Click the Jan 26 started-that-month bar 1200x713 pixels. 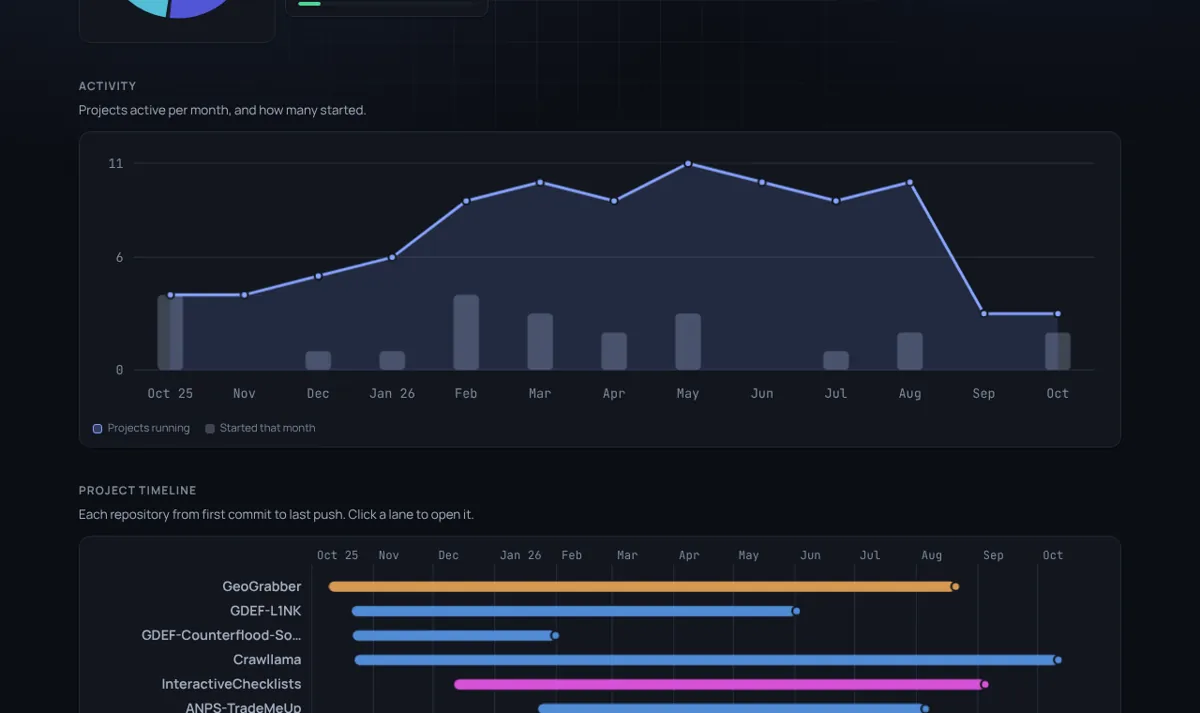pos(392,361)
